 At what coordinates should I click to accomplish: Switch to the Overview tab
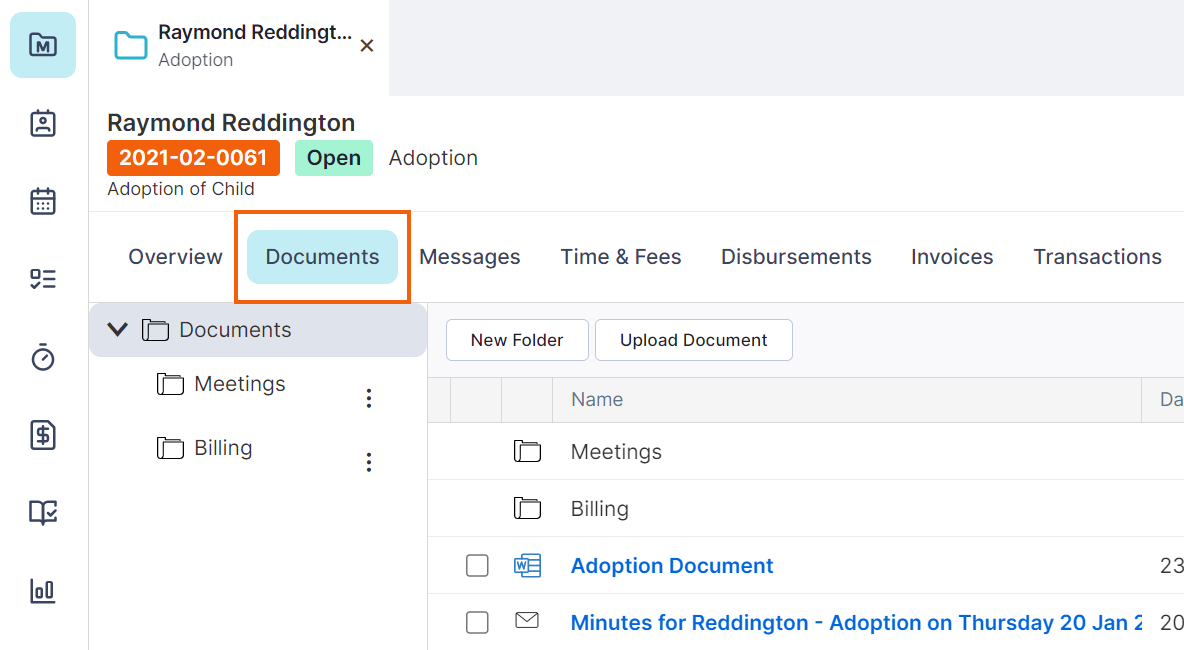(x=175, y=257)
